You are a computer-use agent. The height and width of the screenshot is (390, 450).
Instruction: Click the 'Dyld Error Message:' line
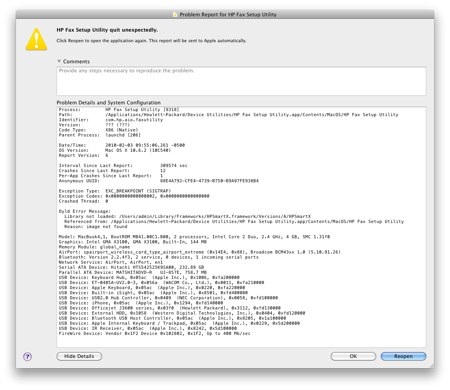coord(85,211)
